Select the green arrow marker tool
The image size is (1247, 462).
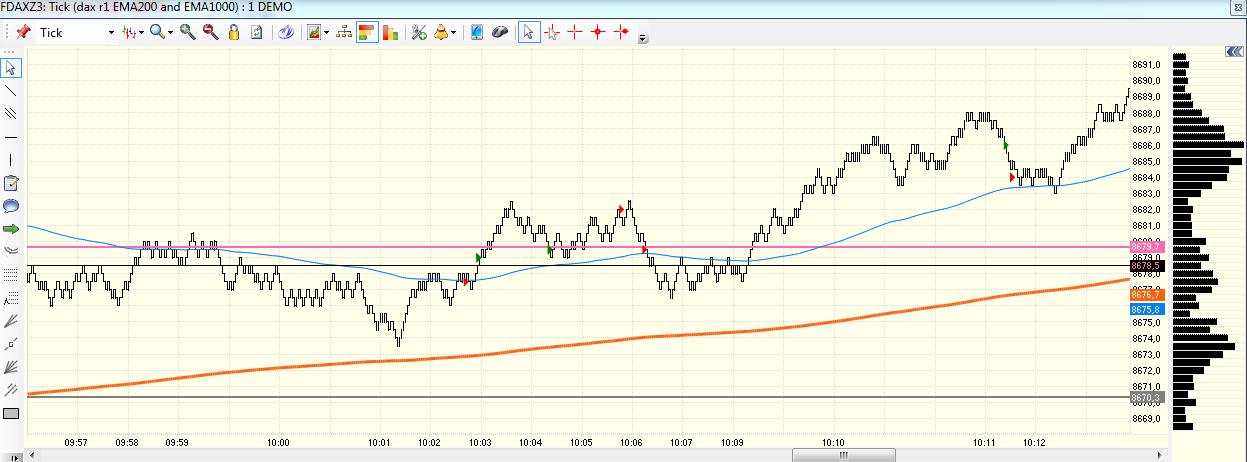click(11, 229)
